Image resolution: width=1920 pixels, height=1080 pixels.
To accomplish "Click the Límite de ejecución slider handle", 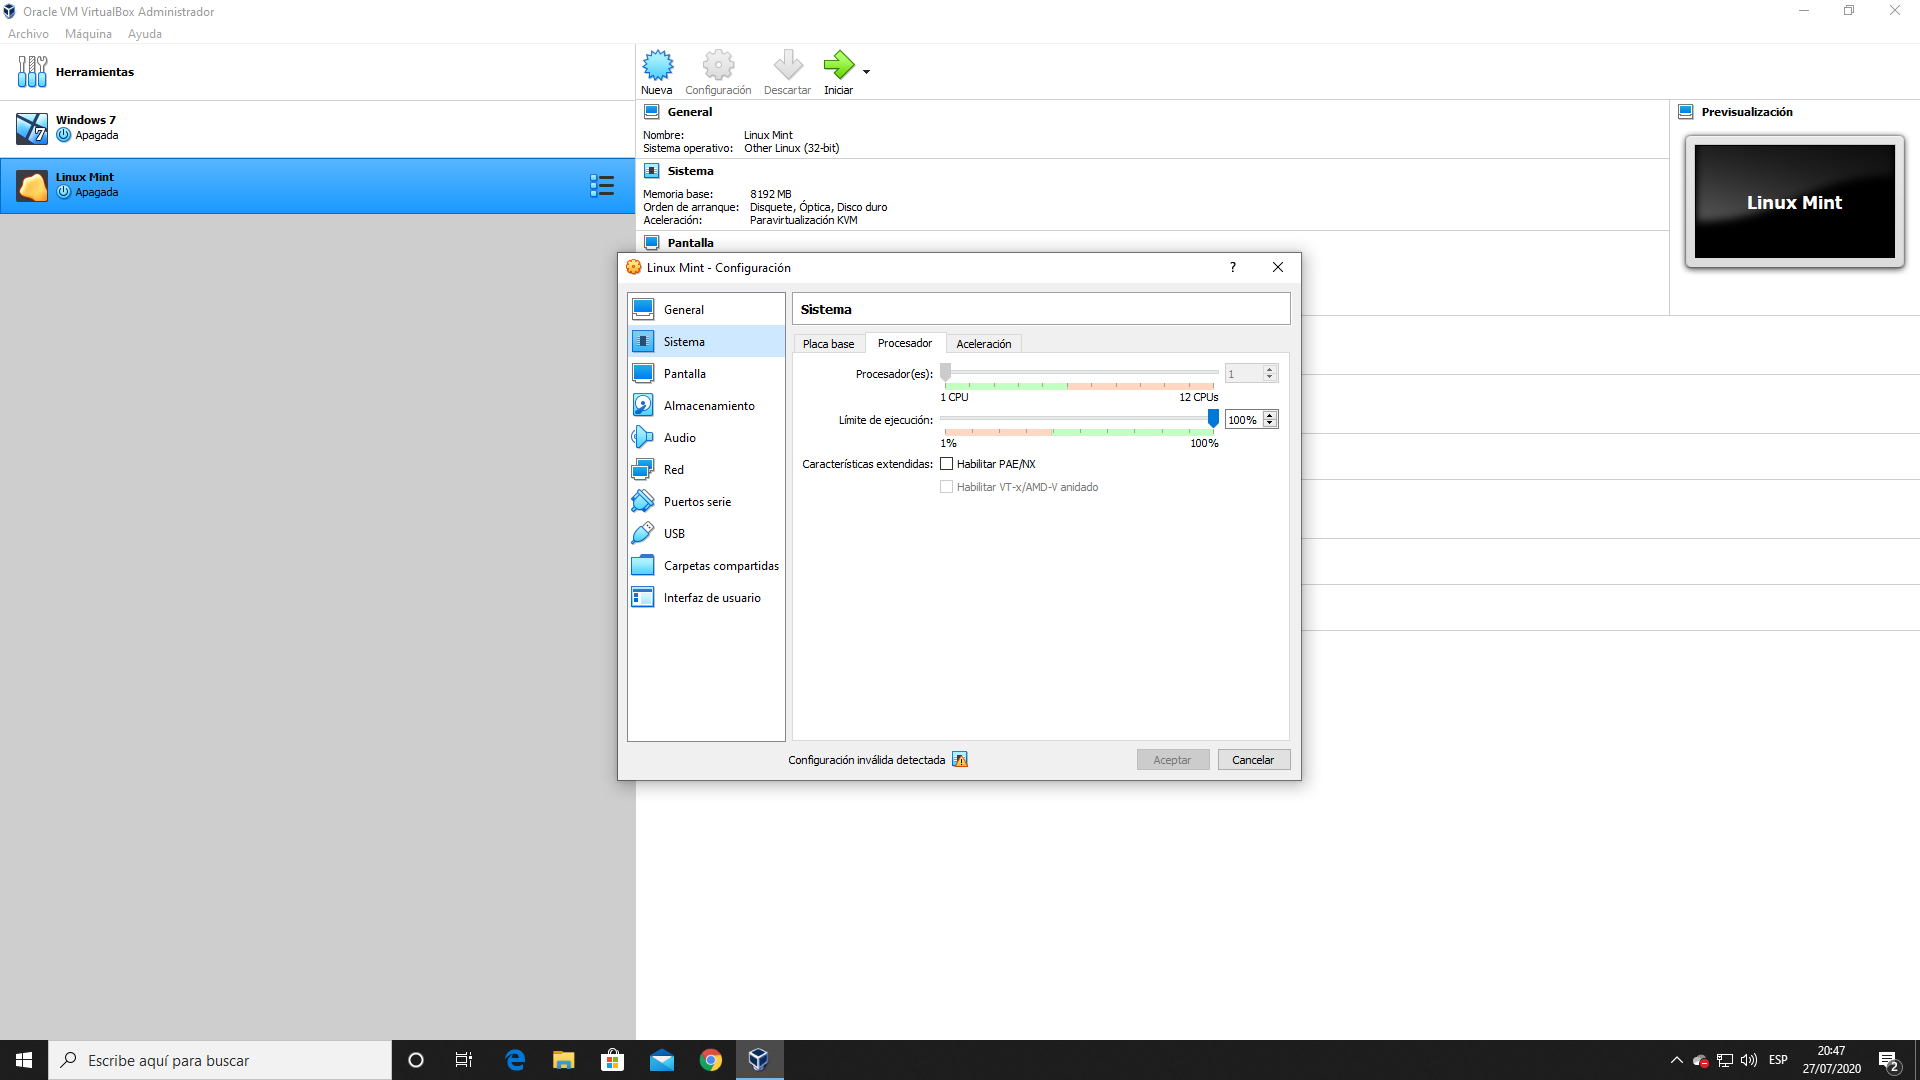I will coord(1213,418).
